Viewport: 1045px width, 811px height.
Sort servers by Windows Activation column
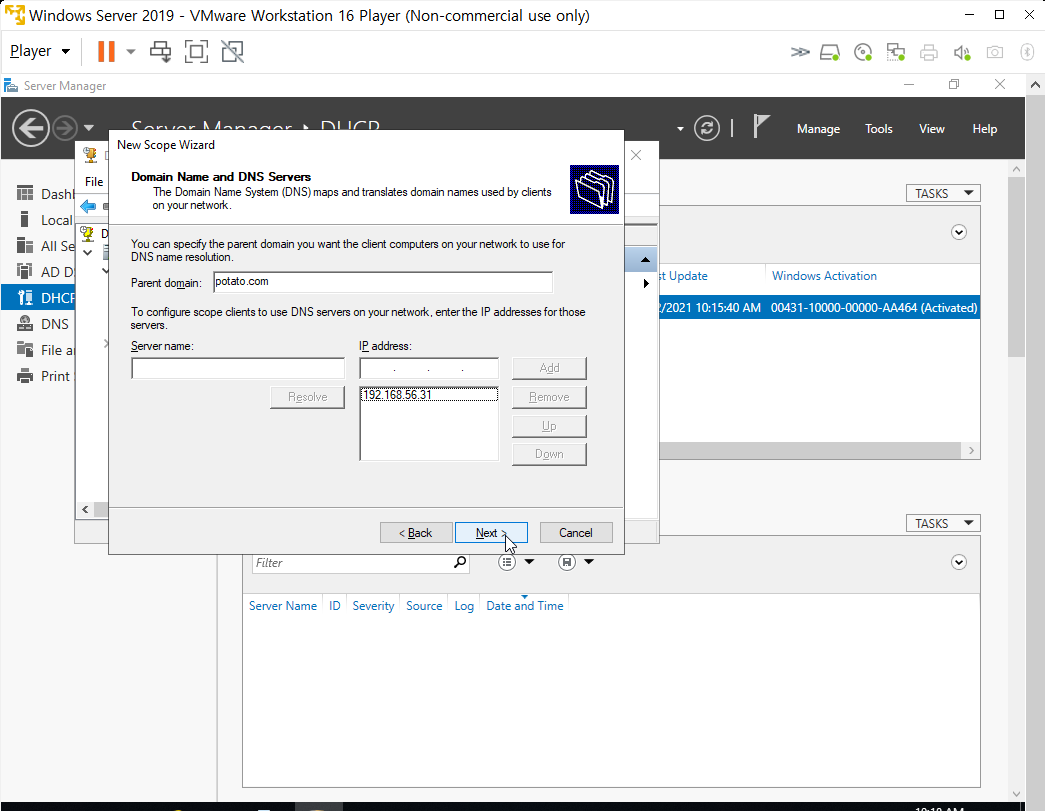click(x=824, y=276)
